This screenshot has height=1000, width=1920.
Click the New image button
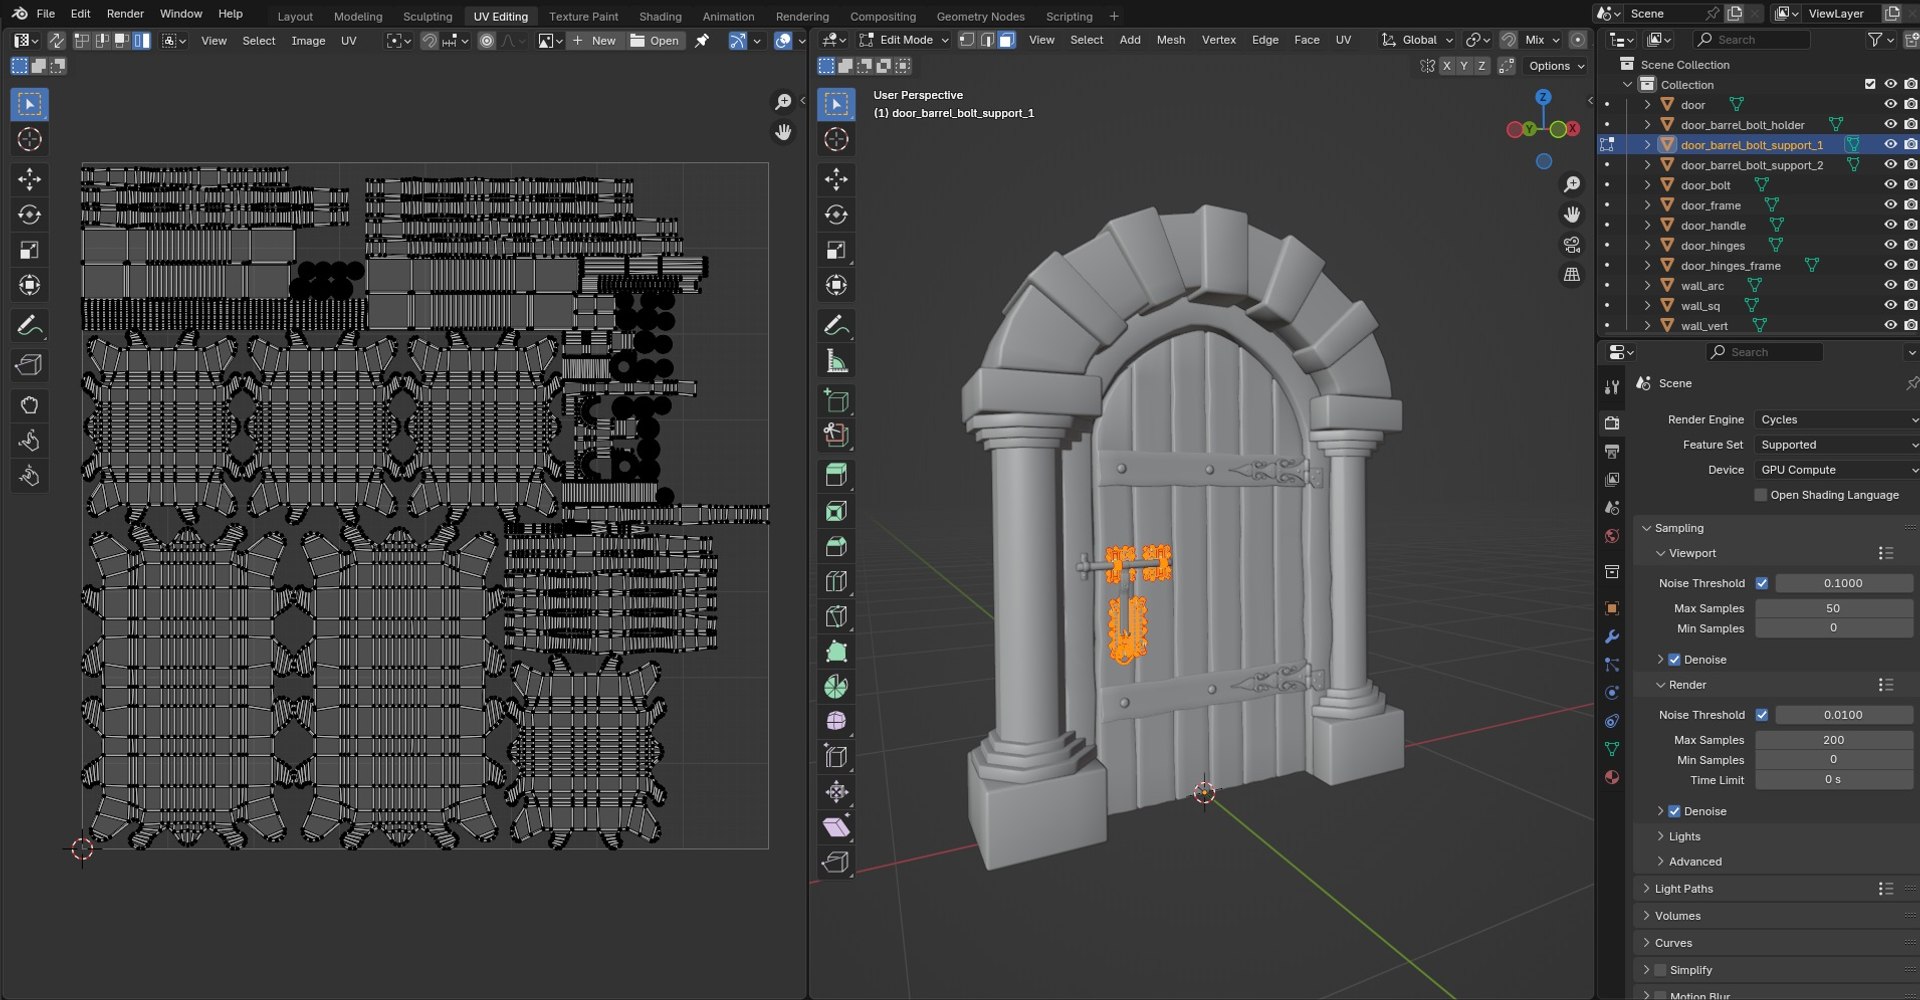click(x=595, y=41)
